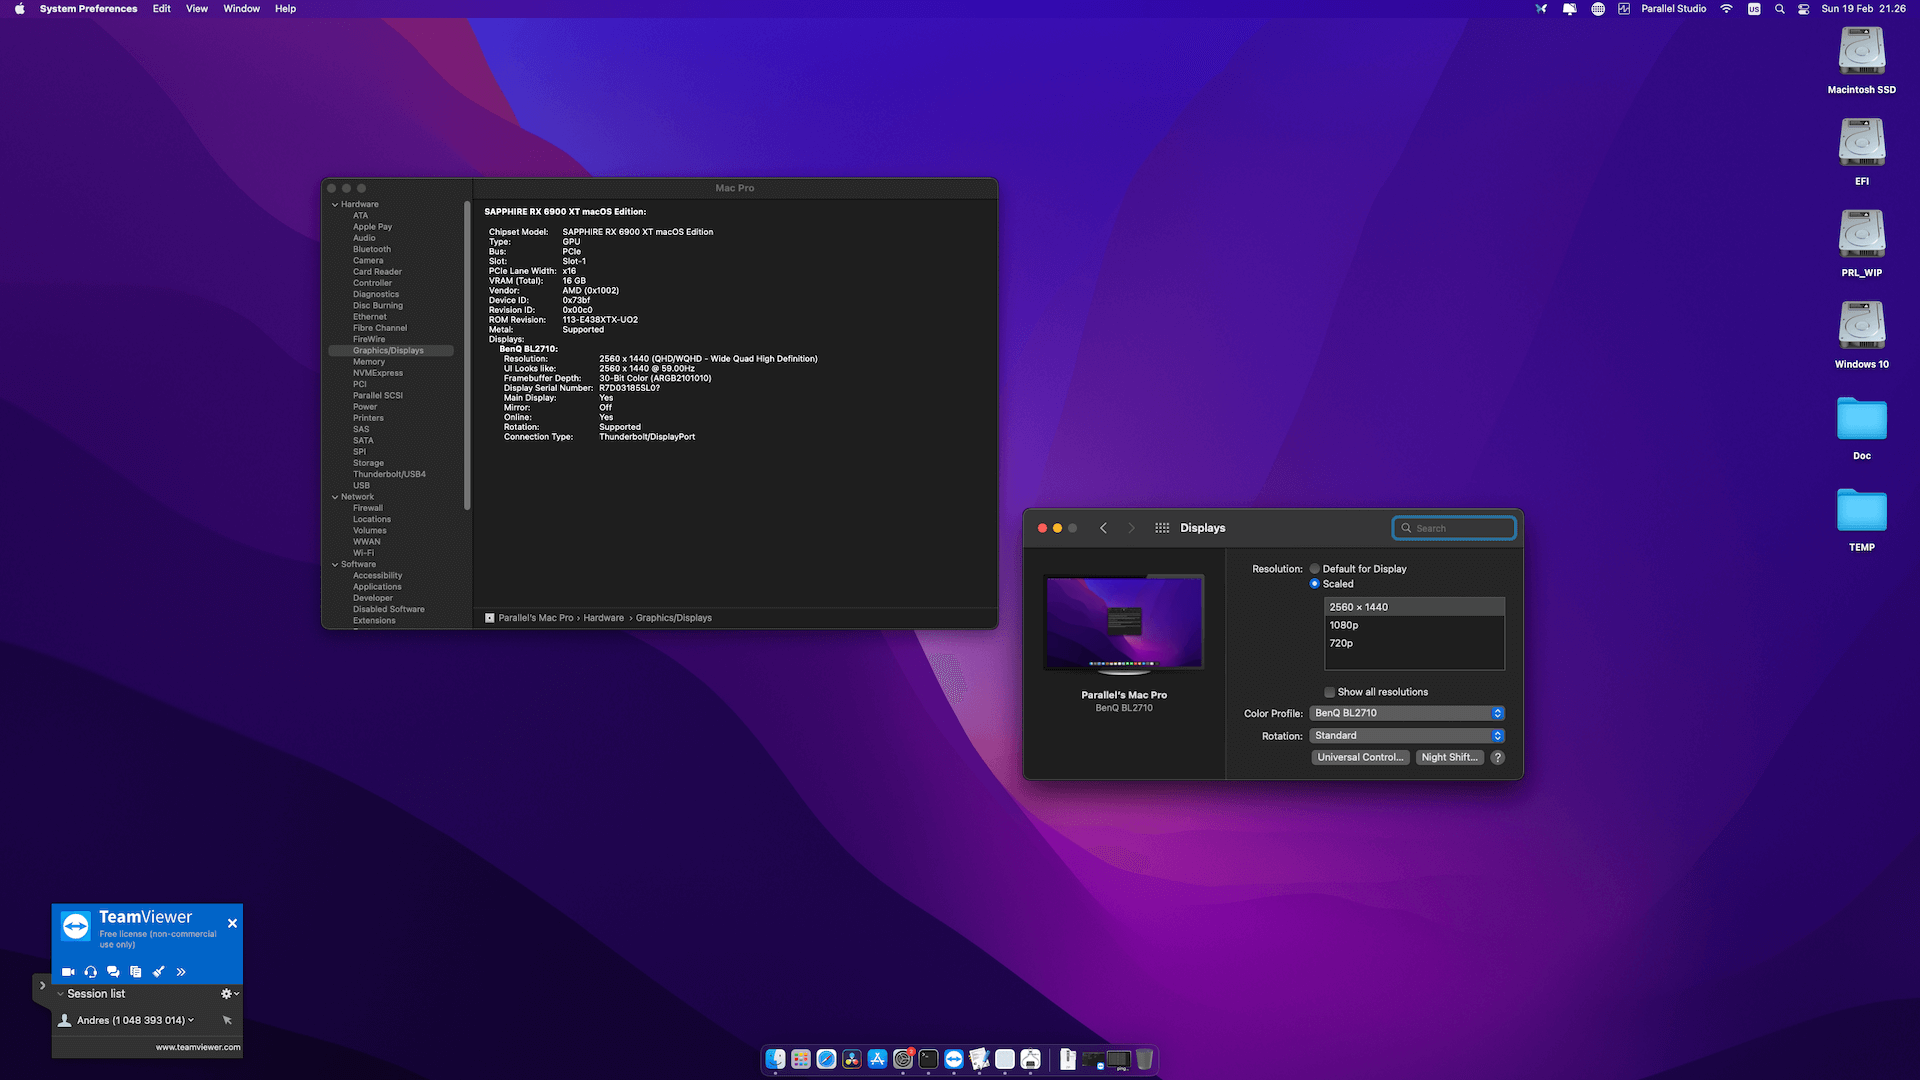The height and width of the screenshot is (1080, 1920).
Task: Open the Color Profile dropdown
Action: (1407, 713)
